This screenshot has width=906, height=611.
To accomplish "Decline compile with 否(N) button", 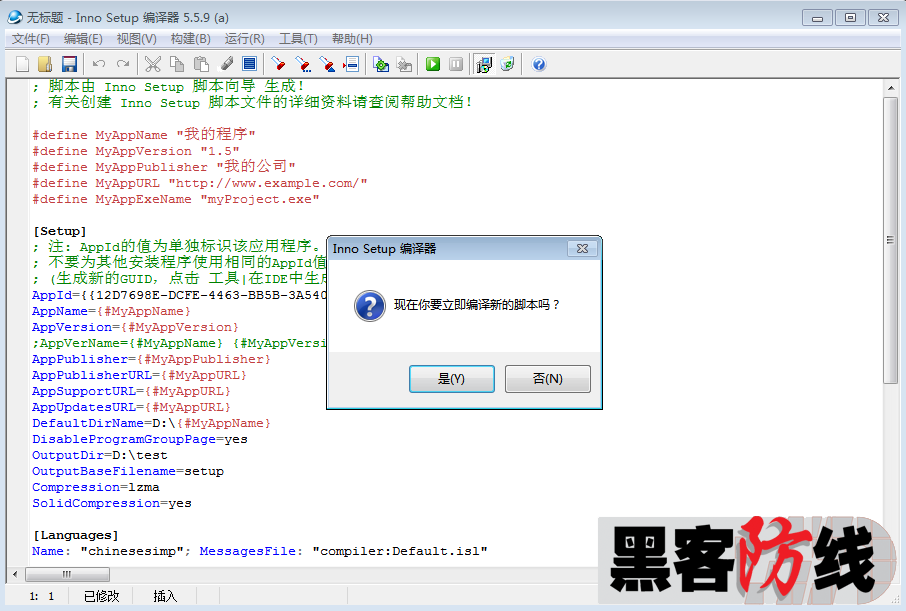I will point(548,379).
